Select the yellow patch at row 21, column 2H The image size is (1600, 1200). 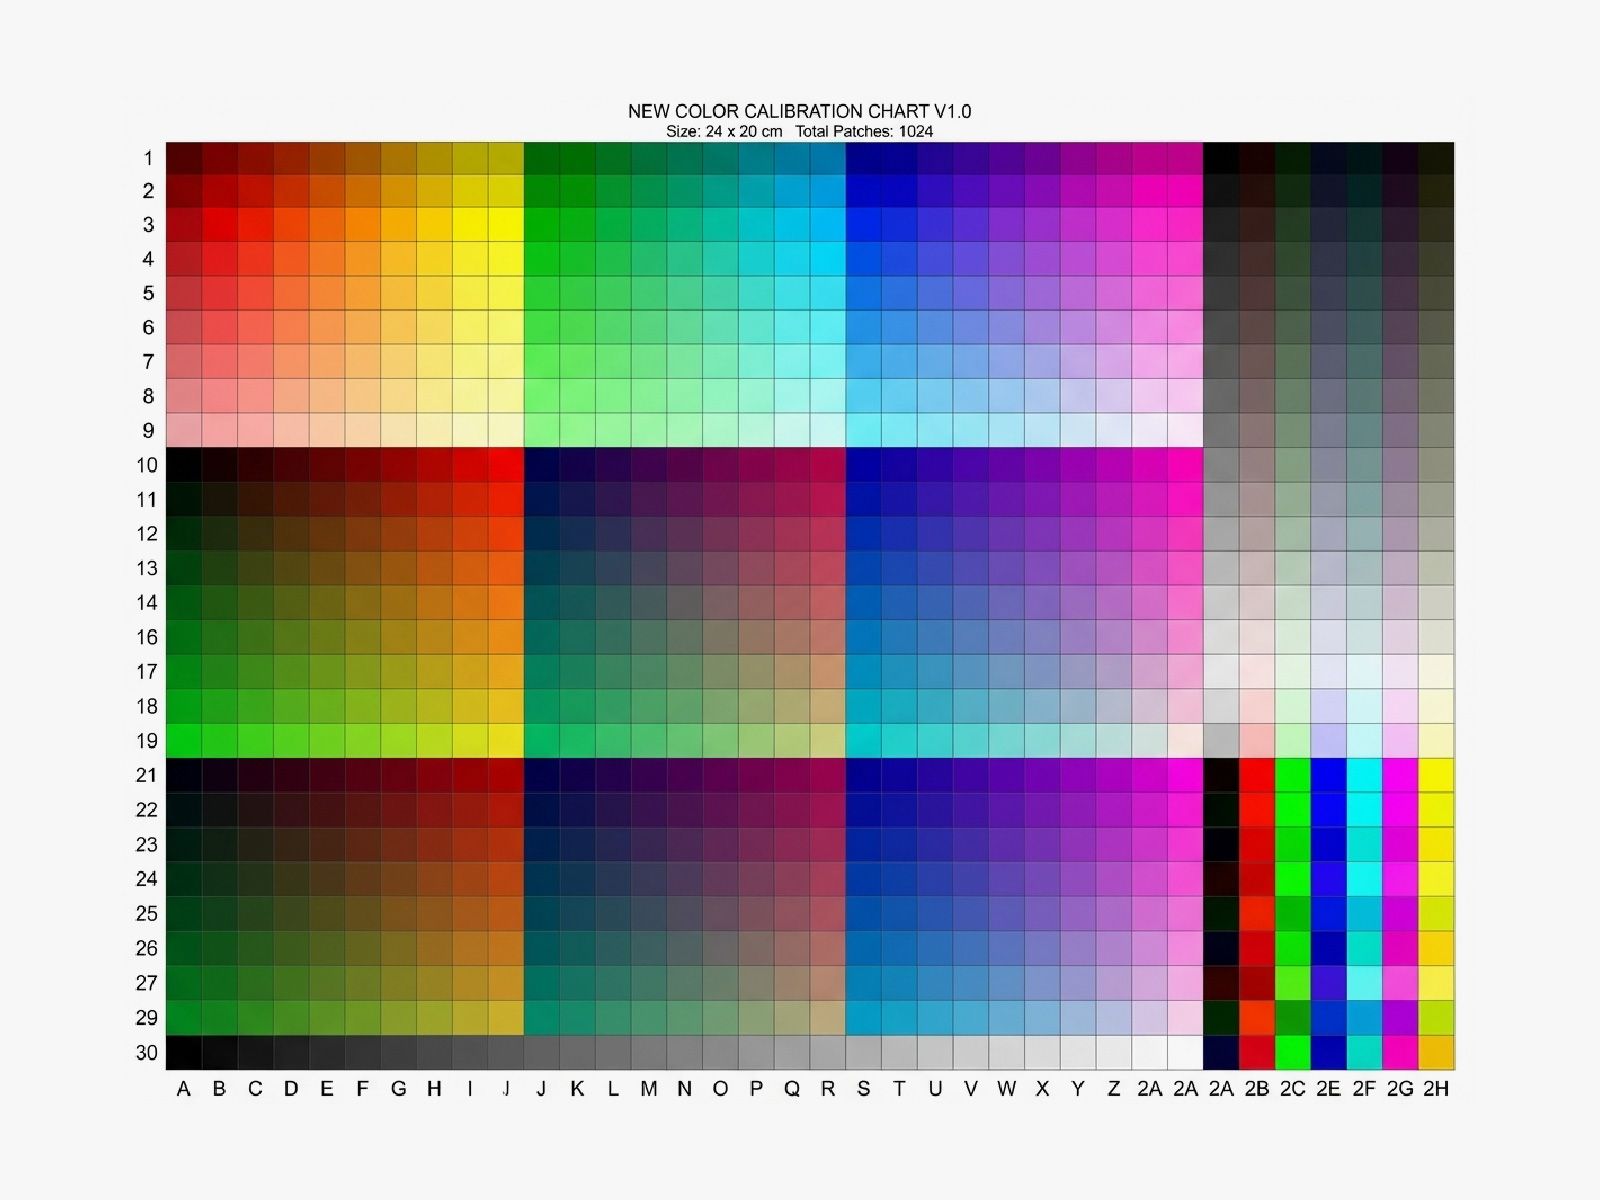[x=1437, y=775]
